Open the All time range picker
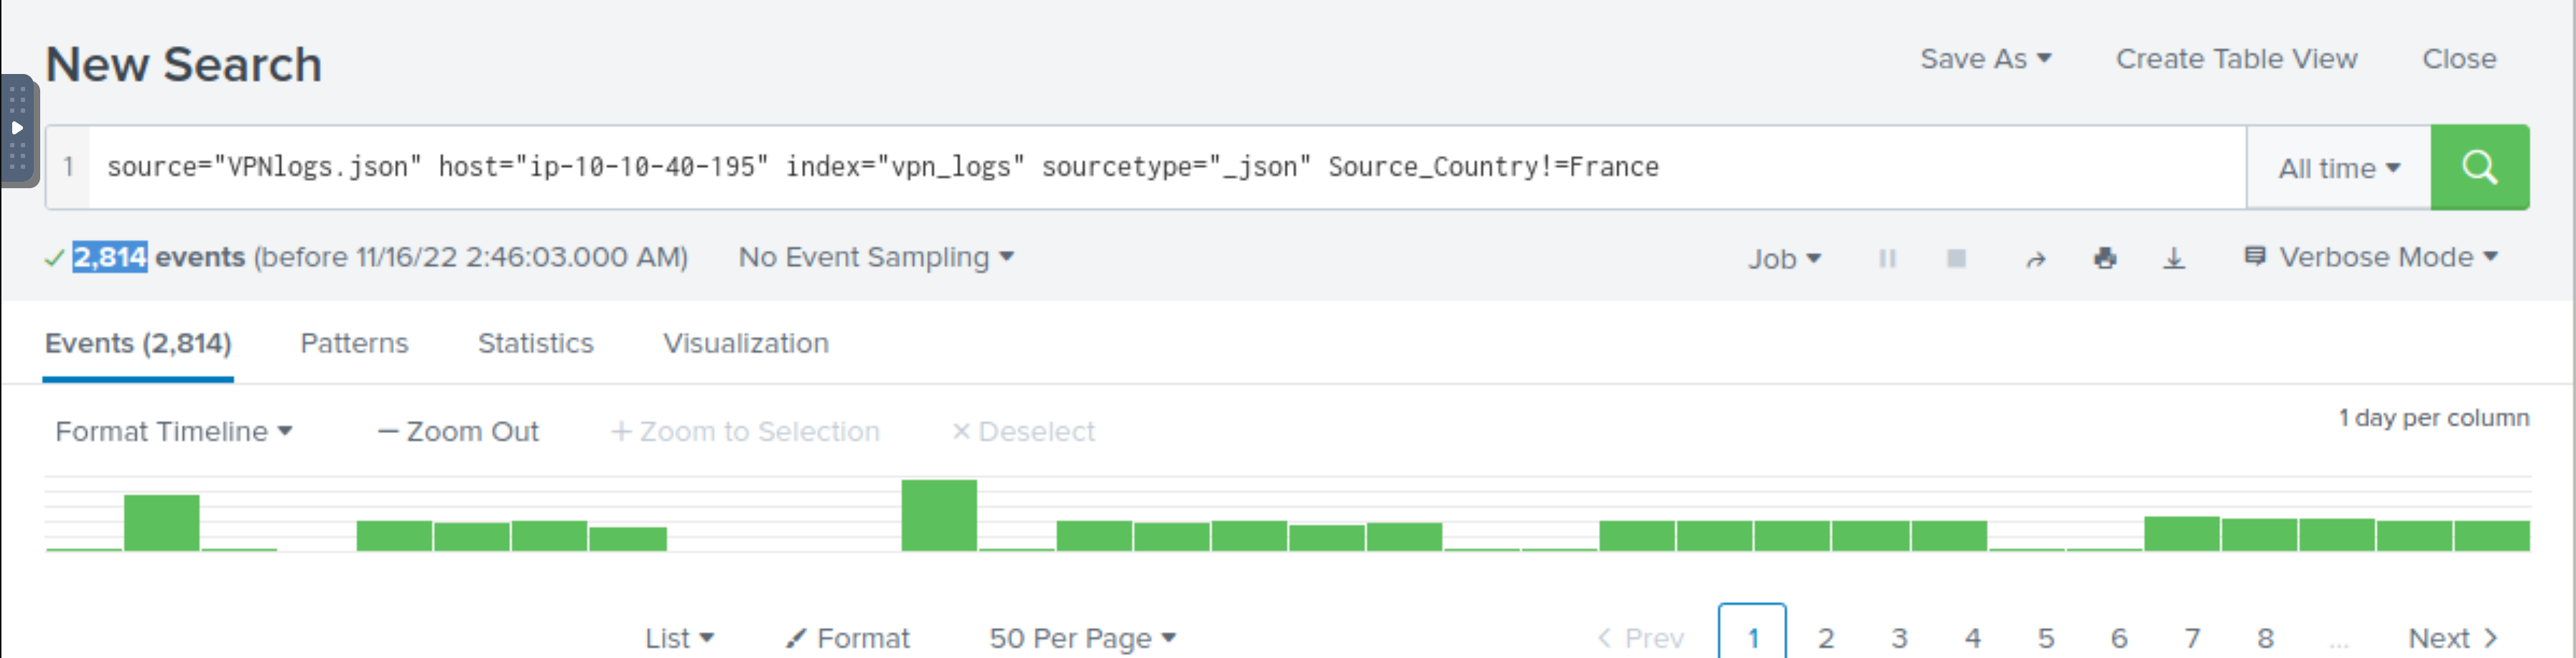The image size is (2576, 658). (2338, 168)
